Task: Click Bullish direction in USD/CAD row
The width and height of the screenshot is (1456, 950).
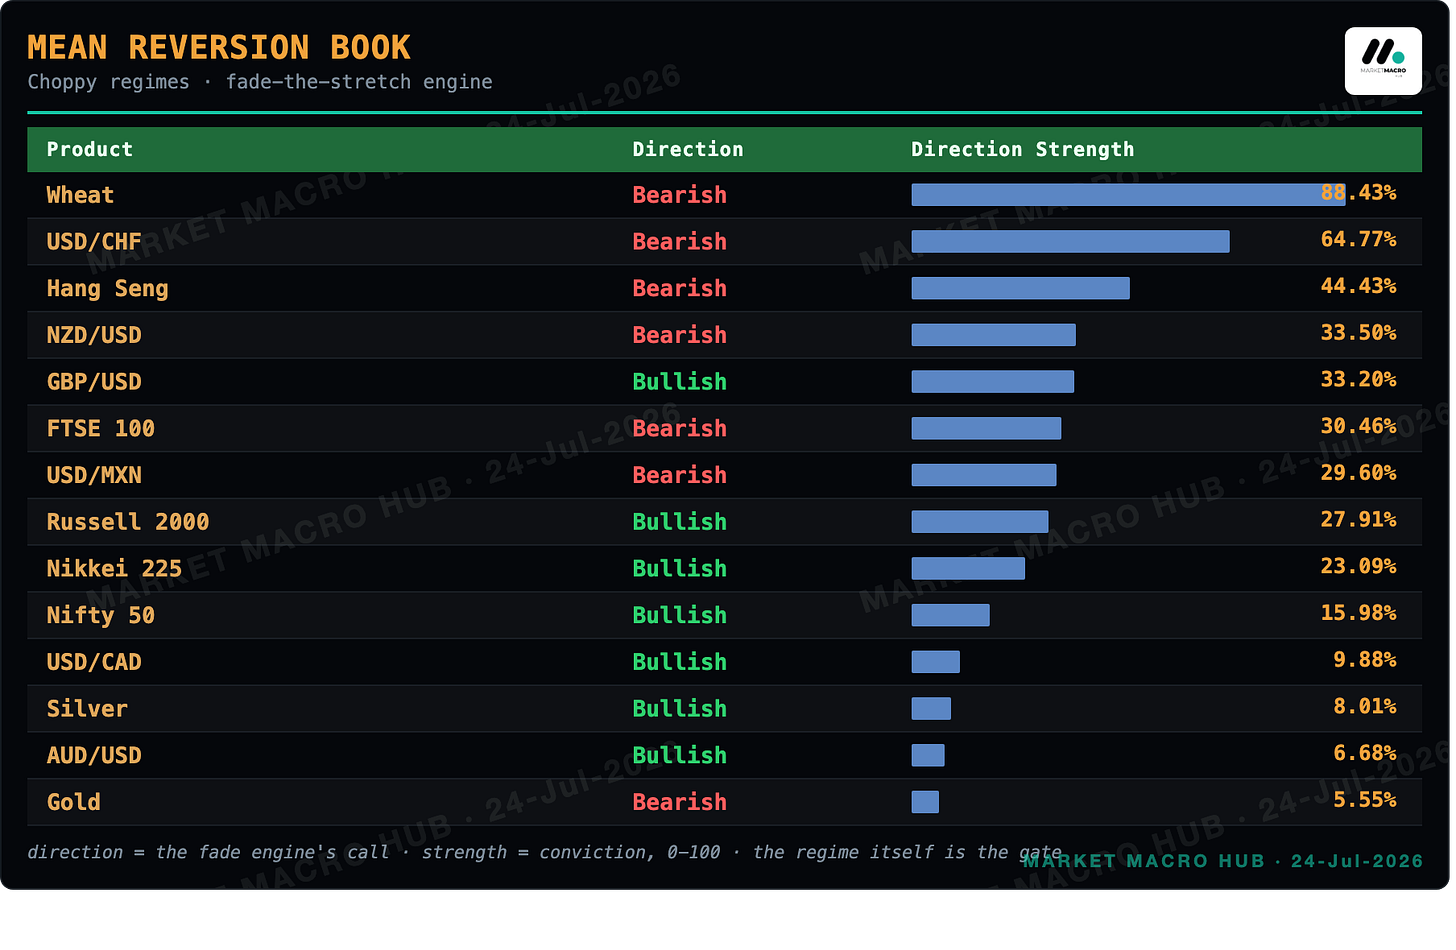Action: pos(680,662)
